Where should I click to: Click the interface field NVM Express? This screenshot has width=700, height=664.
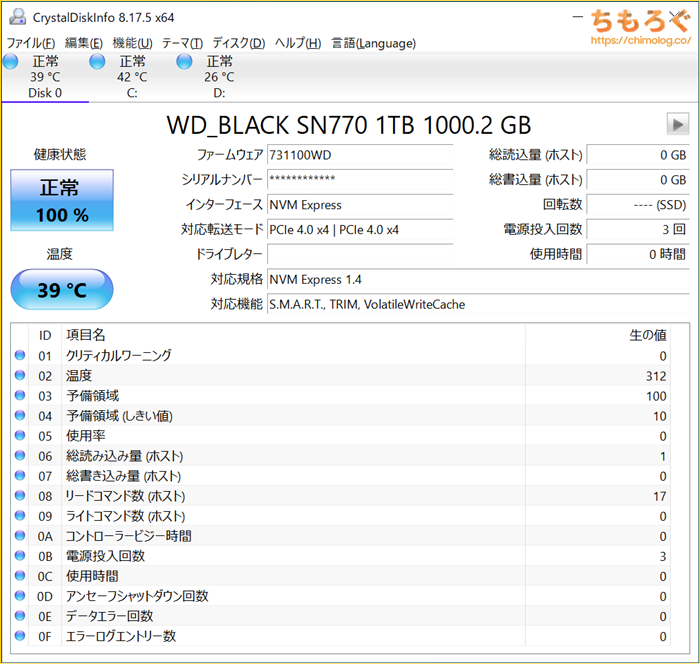[x=360, y=205]
